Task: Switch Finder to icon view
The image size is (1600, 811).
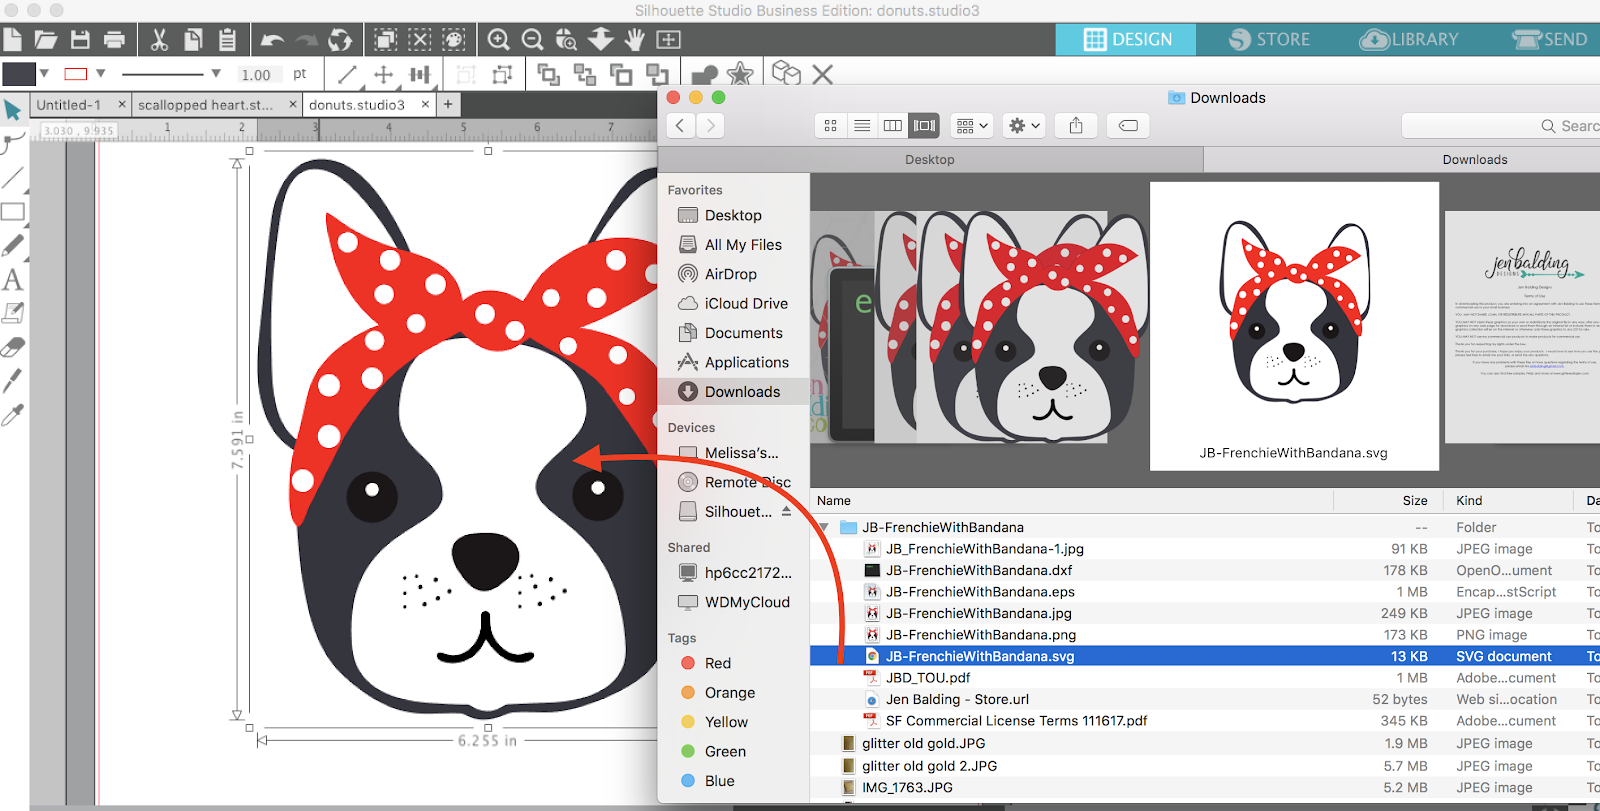Action: [x=830, y=125]
